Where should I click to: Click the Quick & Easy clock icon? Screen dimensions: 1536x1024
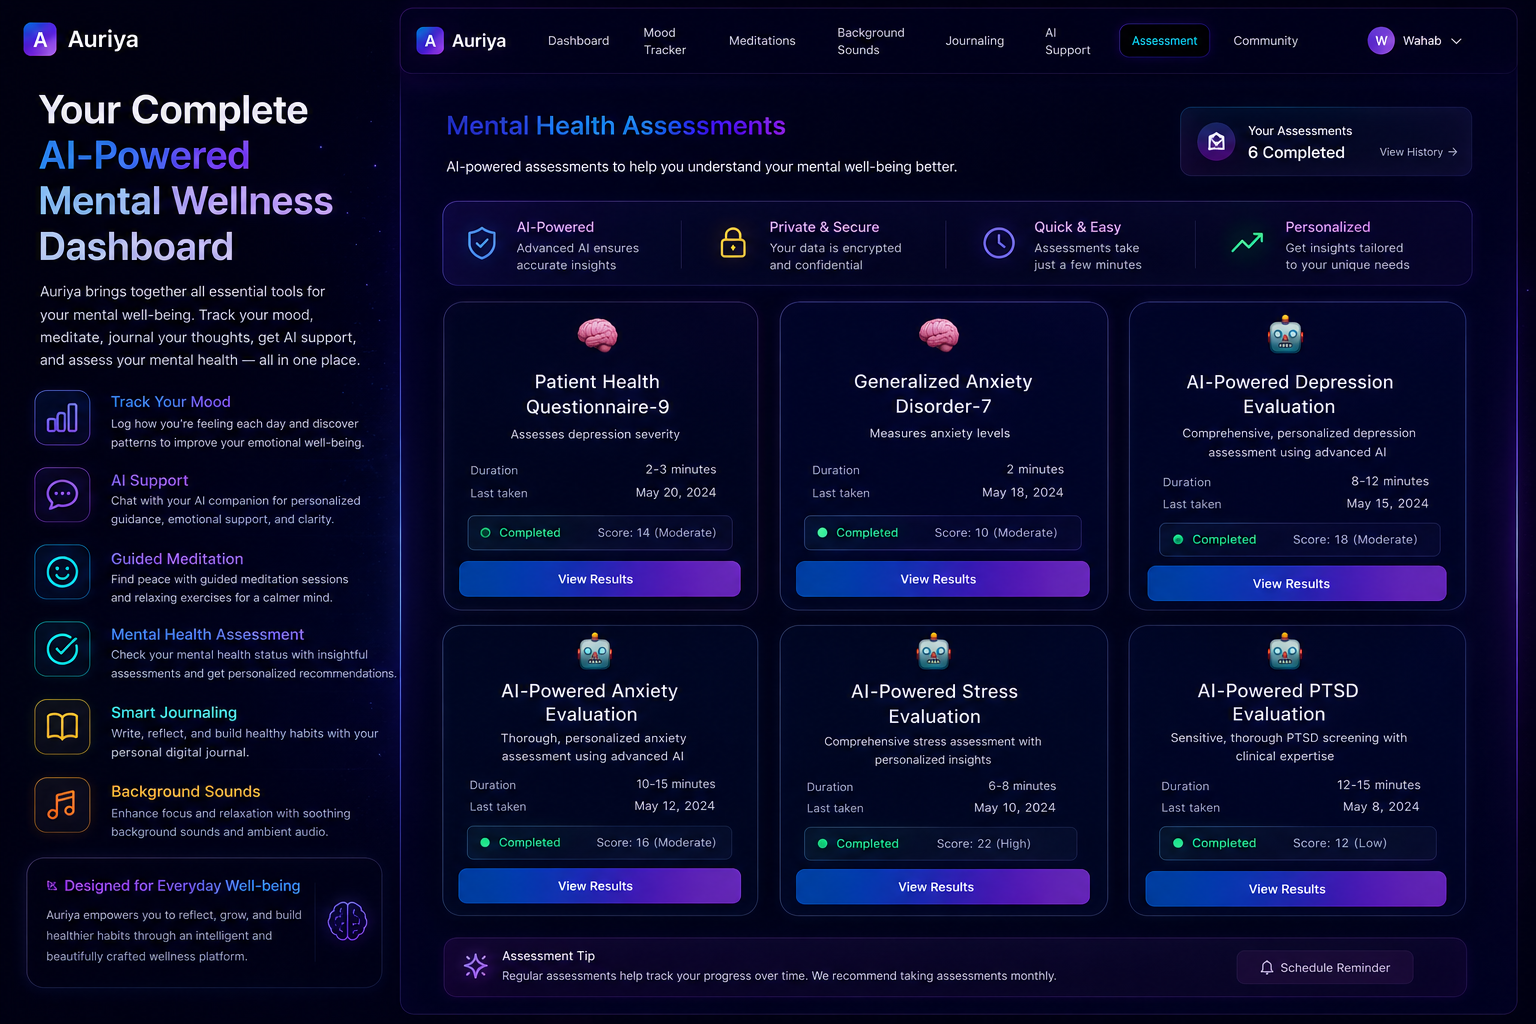999,243
